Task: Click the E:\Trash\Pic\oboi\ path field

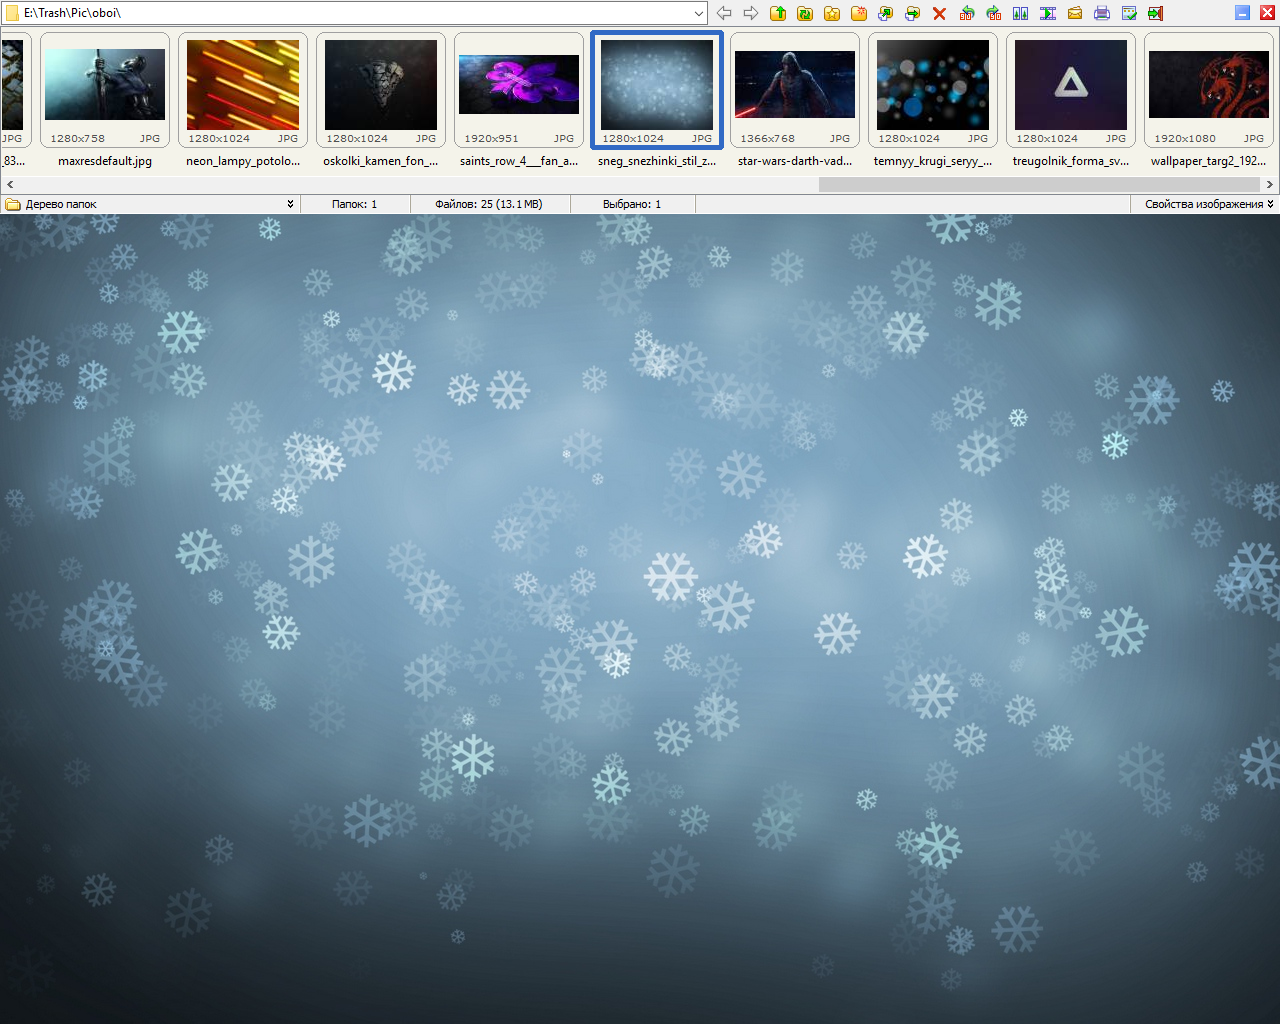Action: pyautogui.click(x=355, y=13)
